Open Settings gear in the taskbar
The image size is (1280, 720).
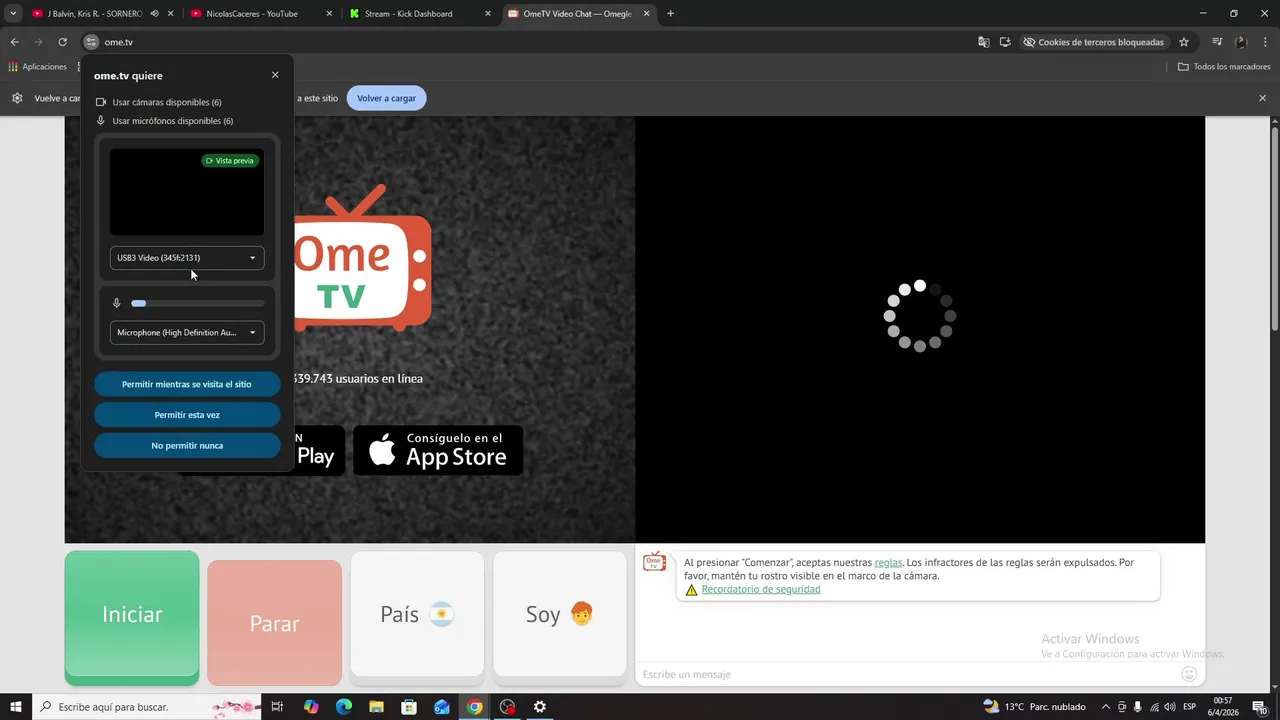pos(540,707)
